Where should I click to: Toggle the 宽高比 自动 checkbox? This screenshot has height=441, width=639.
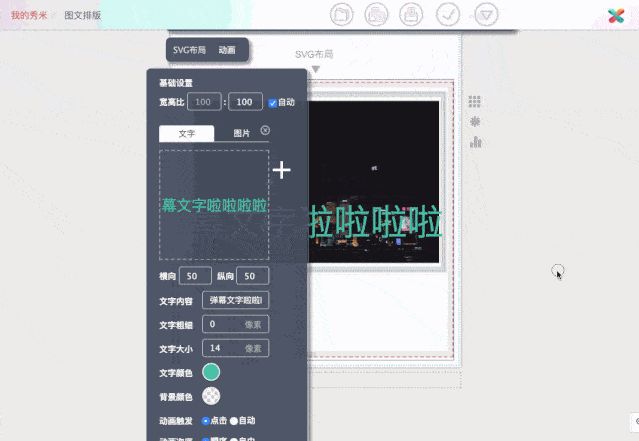[273, 103]
